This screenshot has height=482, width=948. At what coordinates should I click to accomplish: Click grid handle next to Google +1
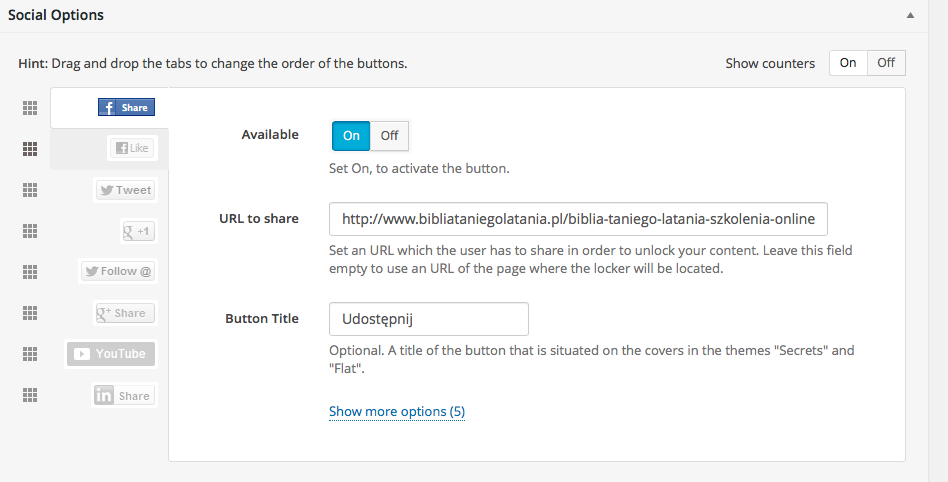[30, 231]
